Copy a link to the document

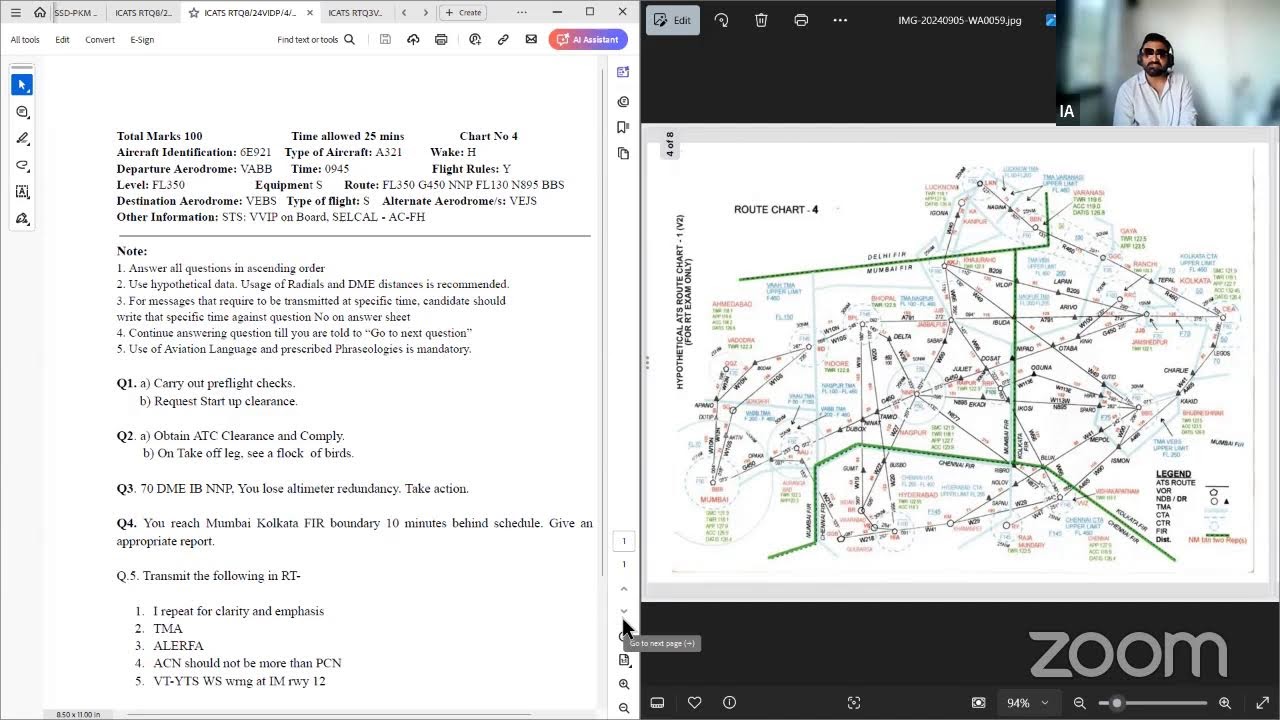point(503,40)
